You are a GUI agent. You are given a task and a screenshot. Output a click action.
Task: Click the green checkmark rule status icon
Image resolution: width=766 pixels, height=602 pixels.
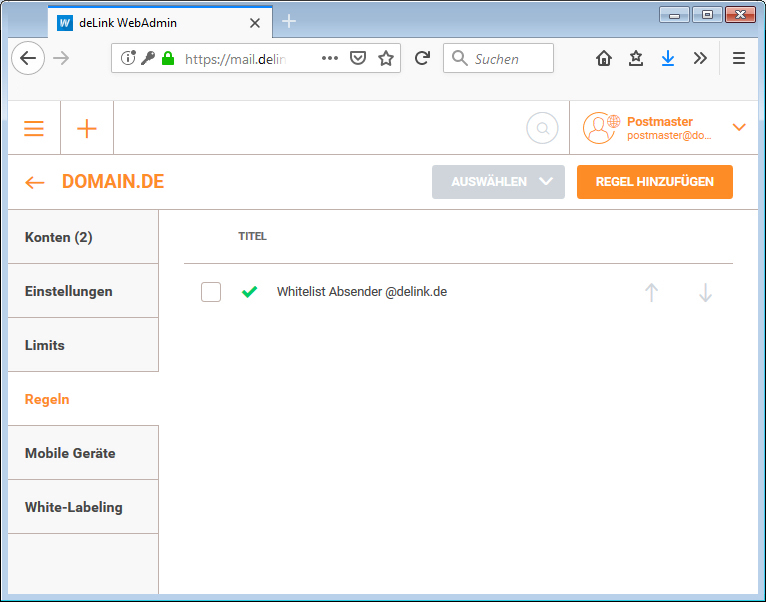click(250, 292)
